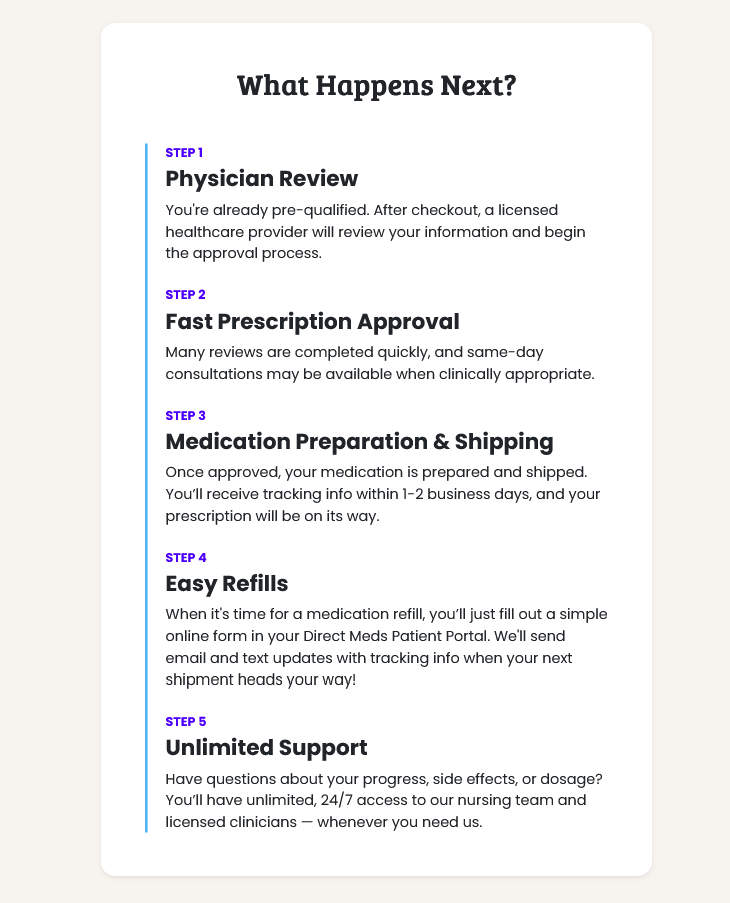Select the Physician Review heading
The height and width of the screenshot is (903, 730).
coord(261,179)
